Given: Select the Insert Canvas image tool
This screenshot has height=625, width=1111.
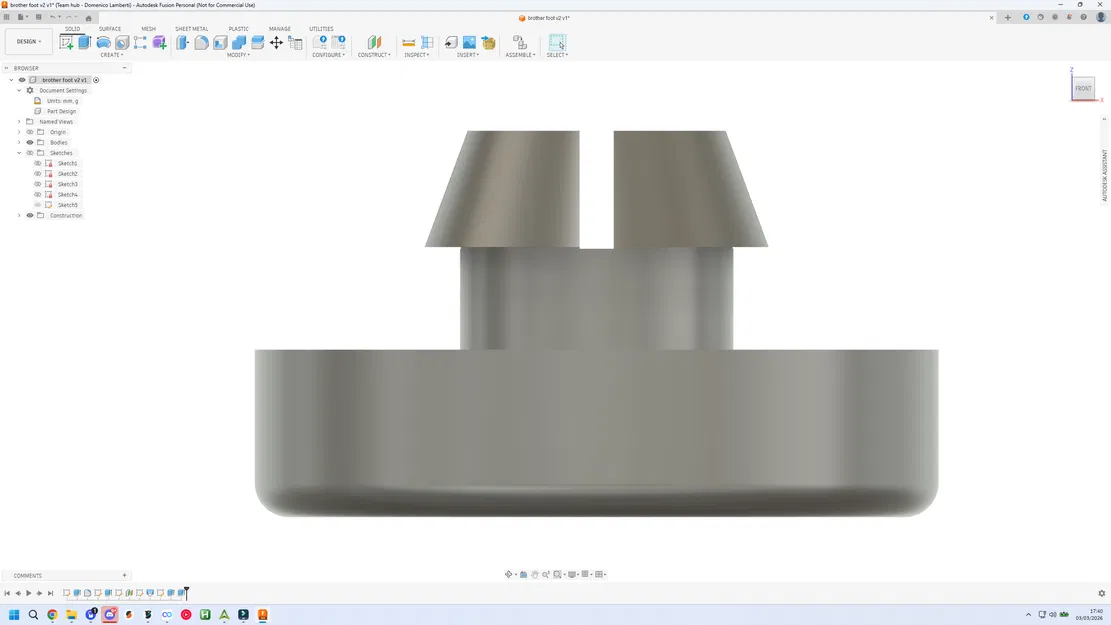Looking at the screenshot, I should tap(469, 43).
